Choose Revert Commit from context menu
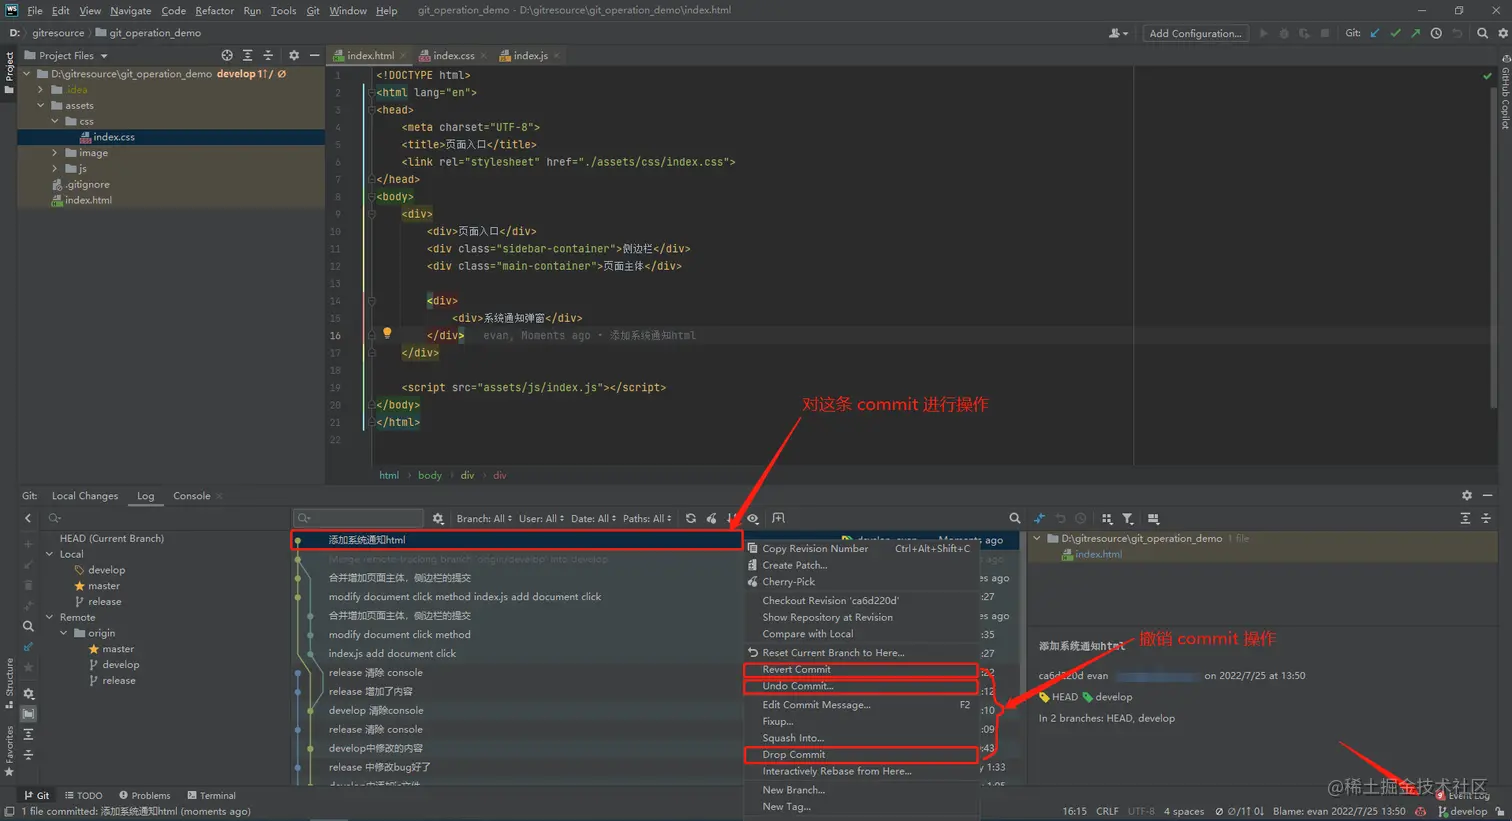The image size is (1512, 821). 796,669
